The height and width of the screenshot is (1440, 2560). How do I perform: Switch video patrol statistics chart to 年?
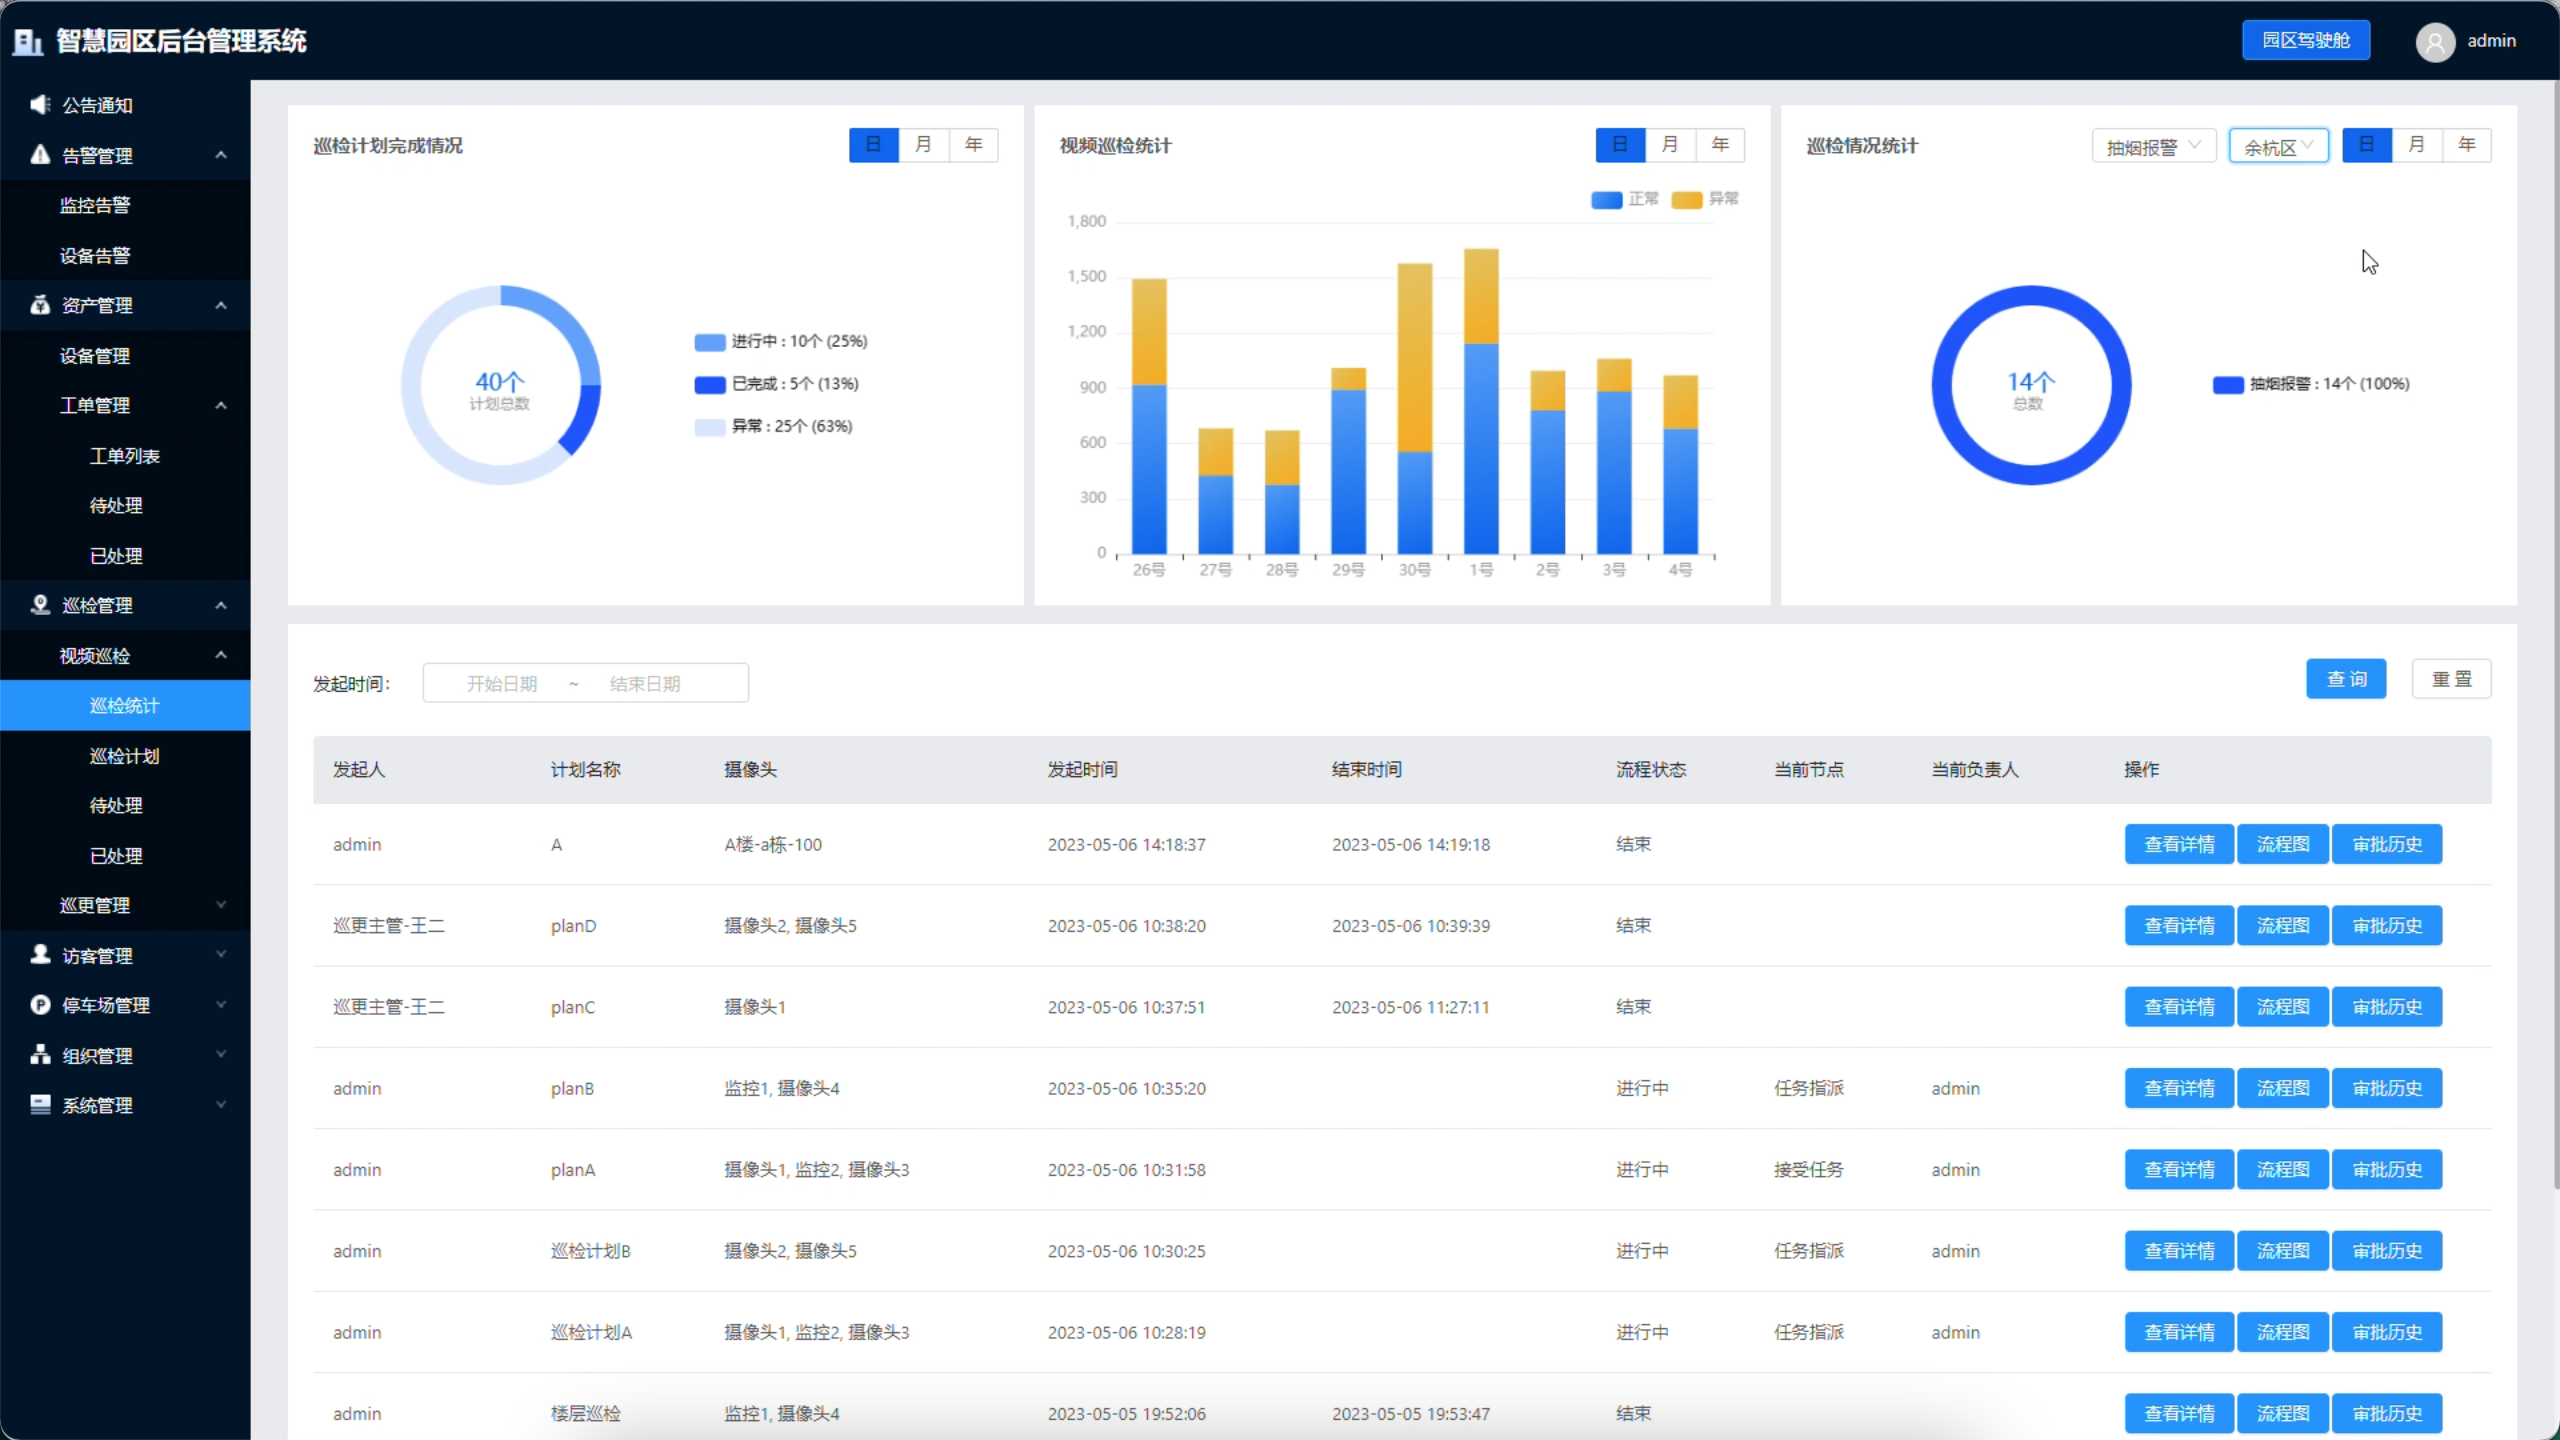click(1719, 145)
